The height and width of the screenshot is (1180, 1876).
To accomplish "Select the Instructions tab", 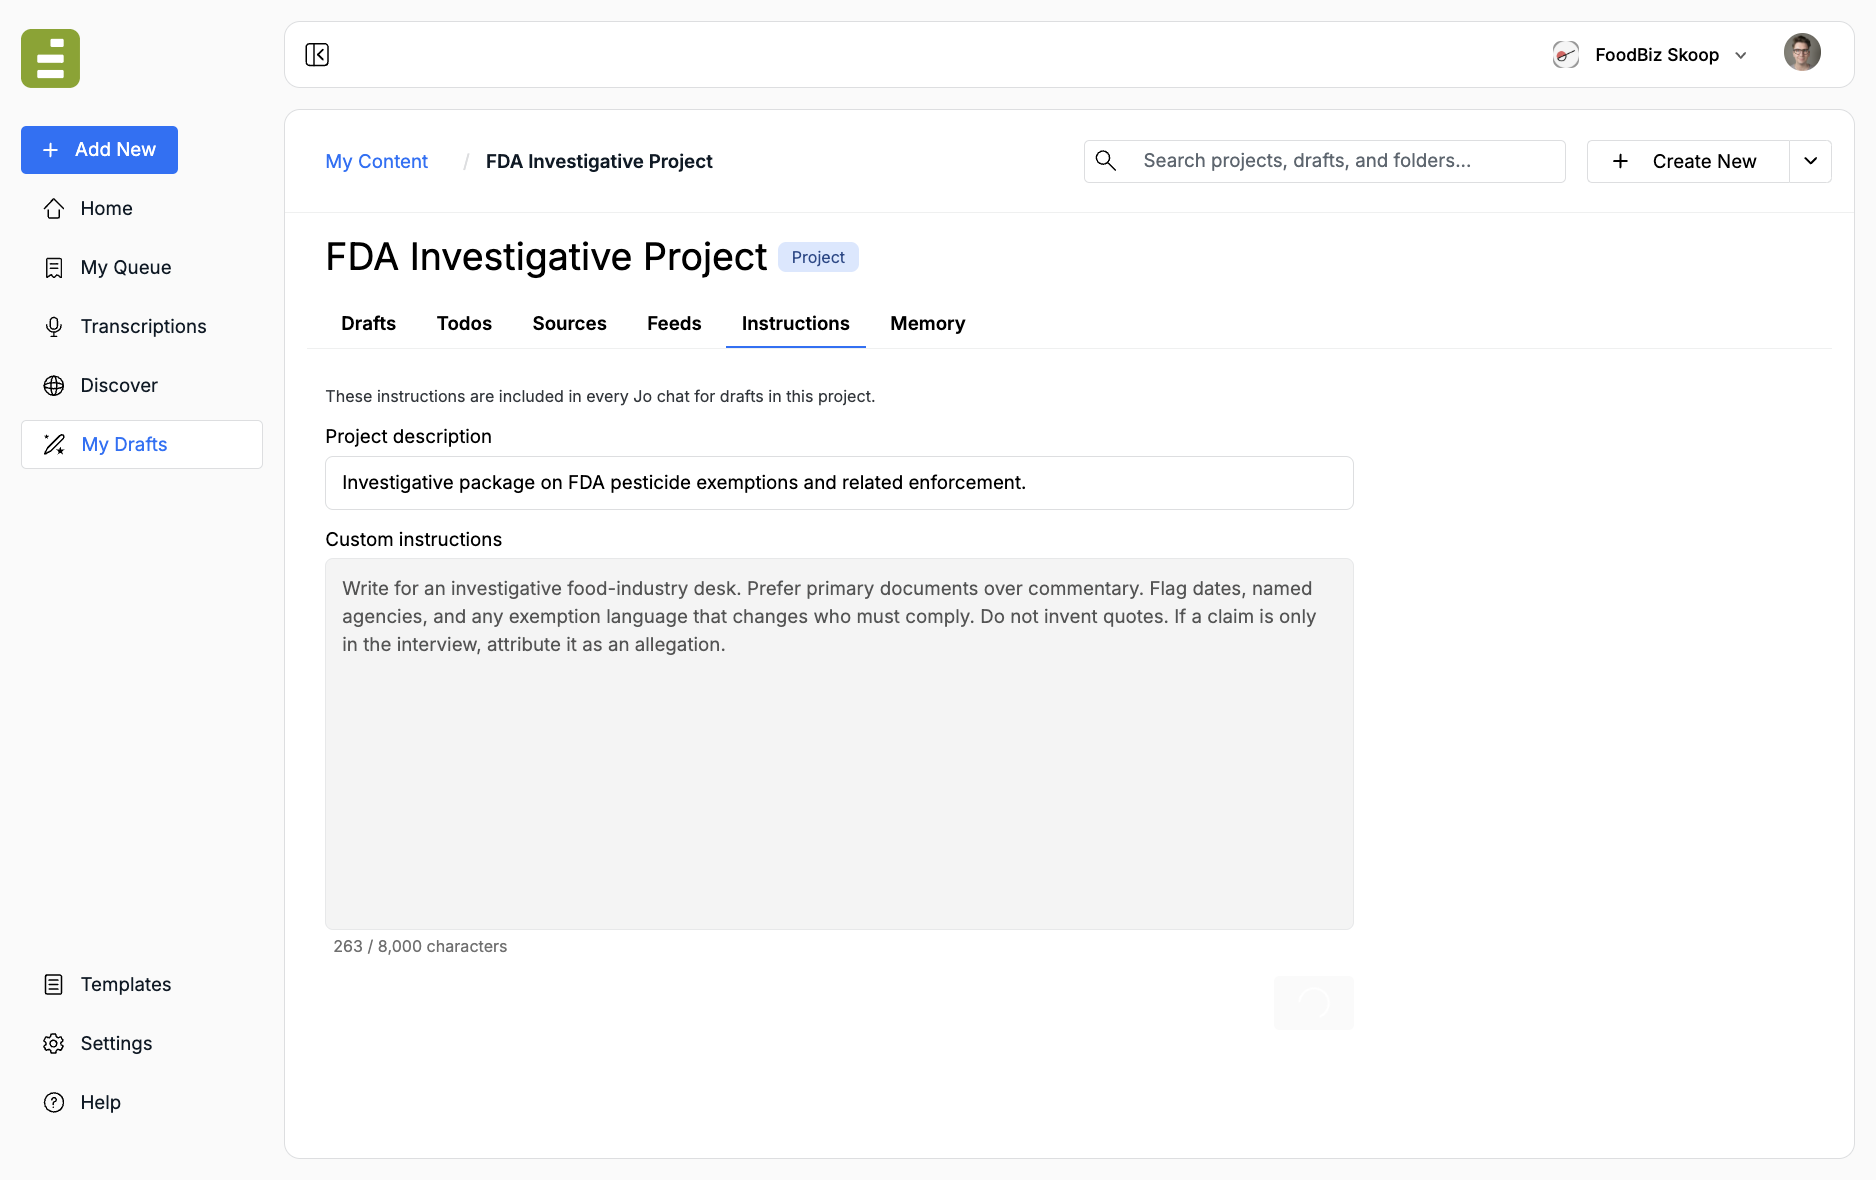I will pyautogui.click(x=796, y=323).
